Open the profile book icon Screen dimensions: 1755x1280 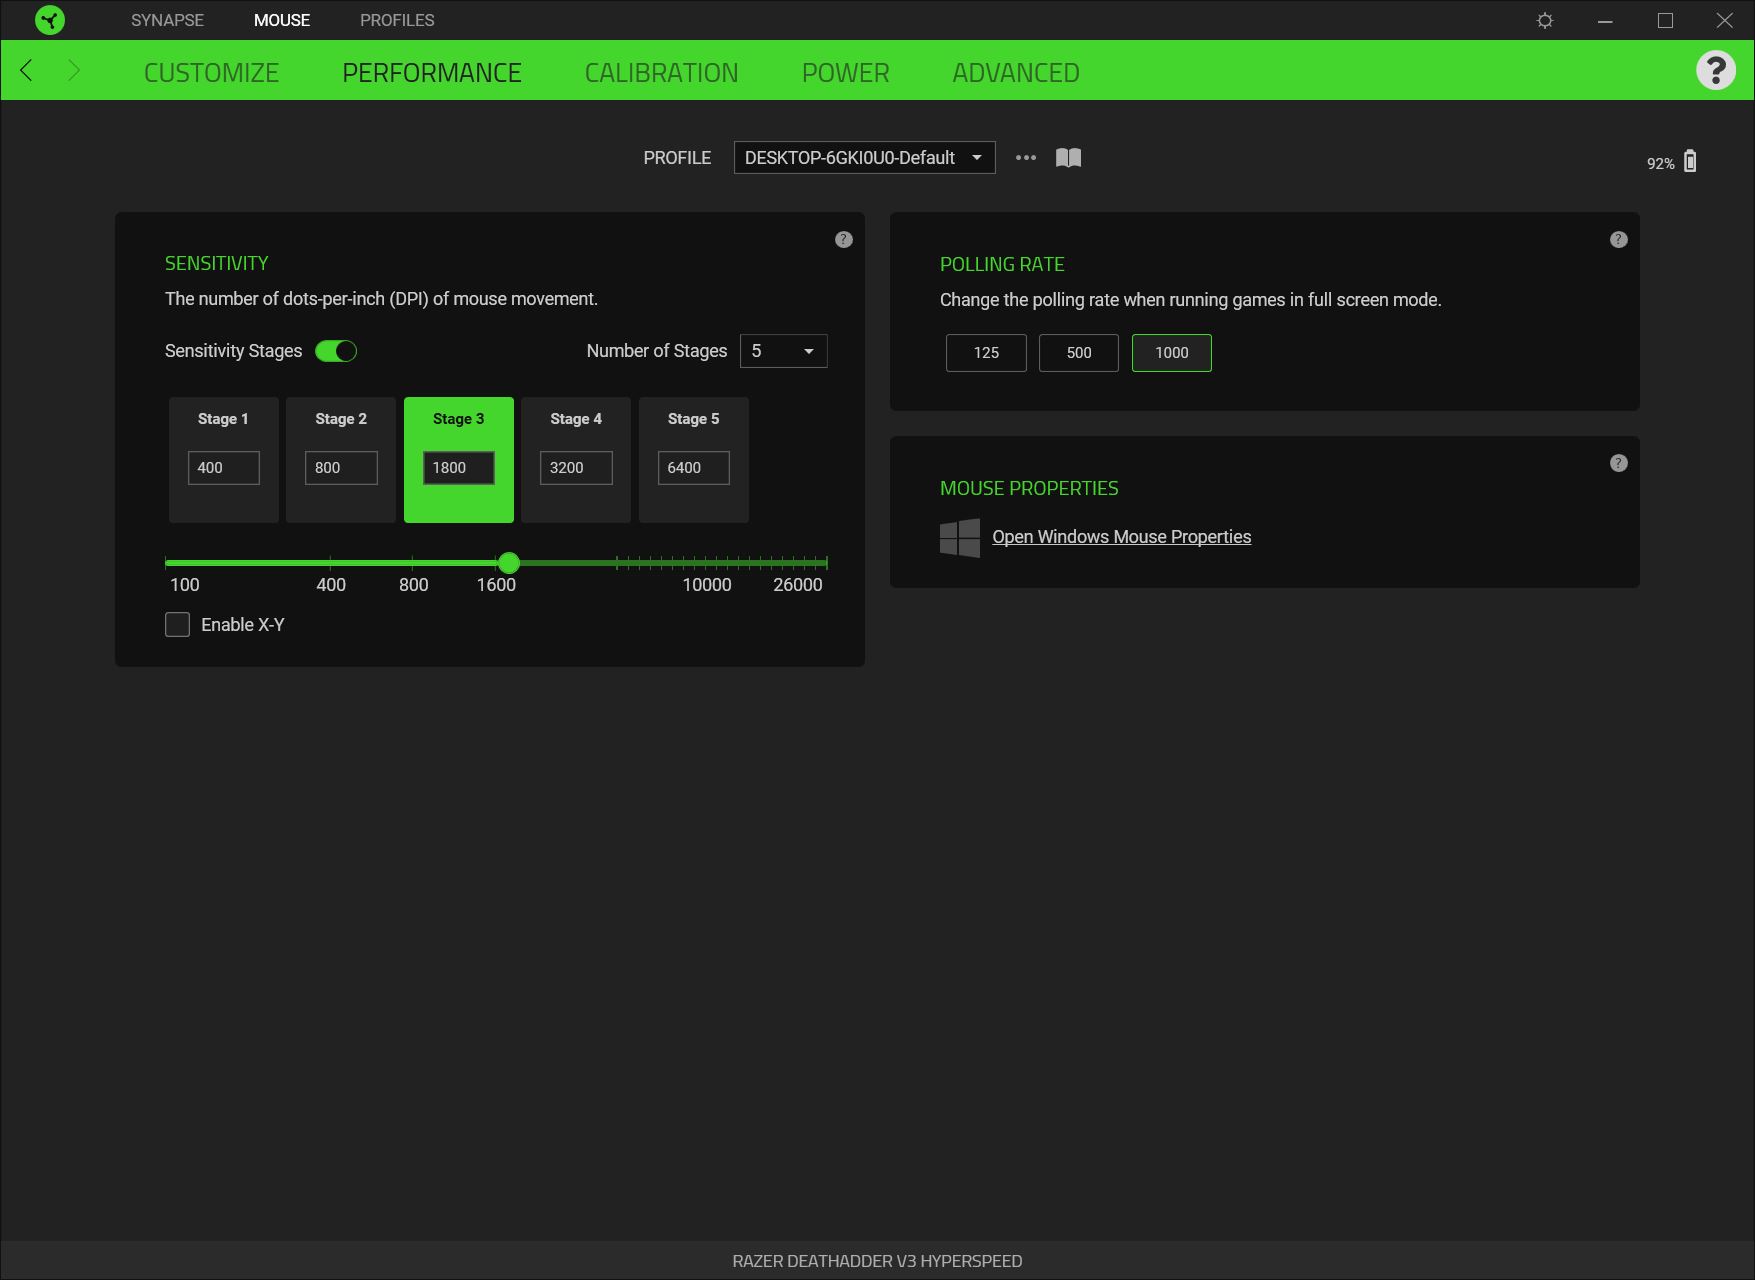pyautogui.click(x=1069, y=158)
